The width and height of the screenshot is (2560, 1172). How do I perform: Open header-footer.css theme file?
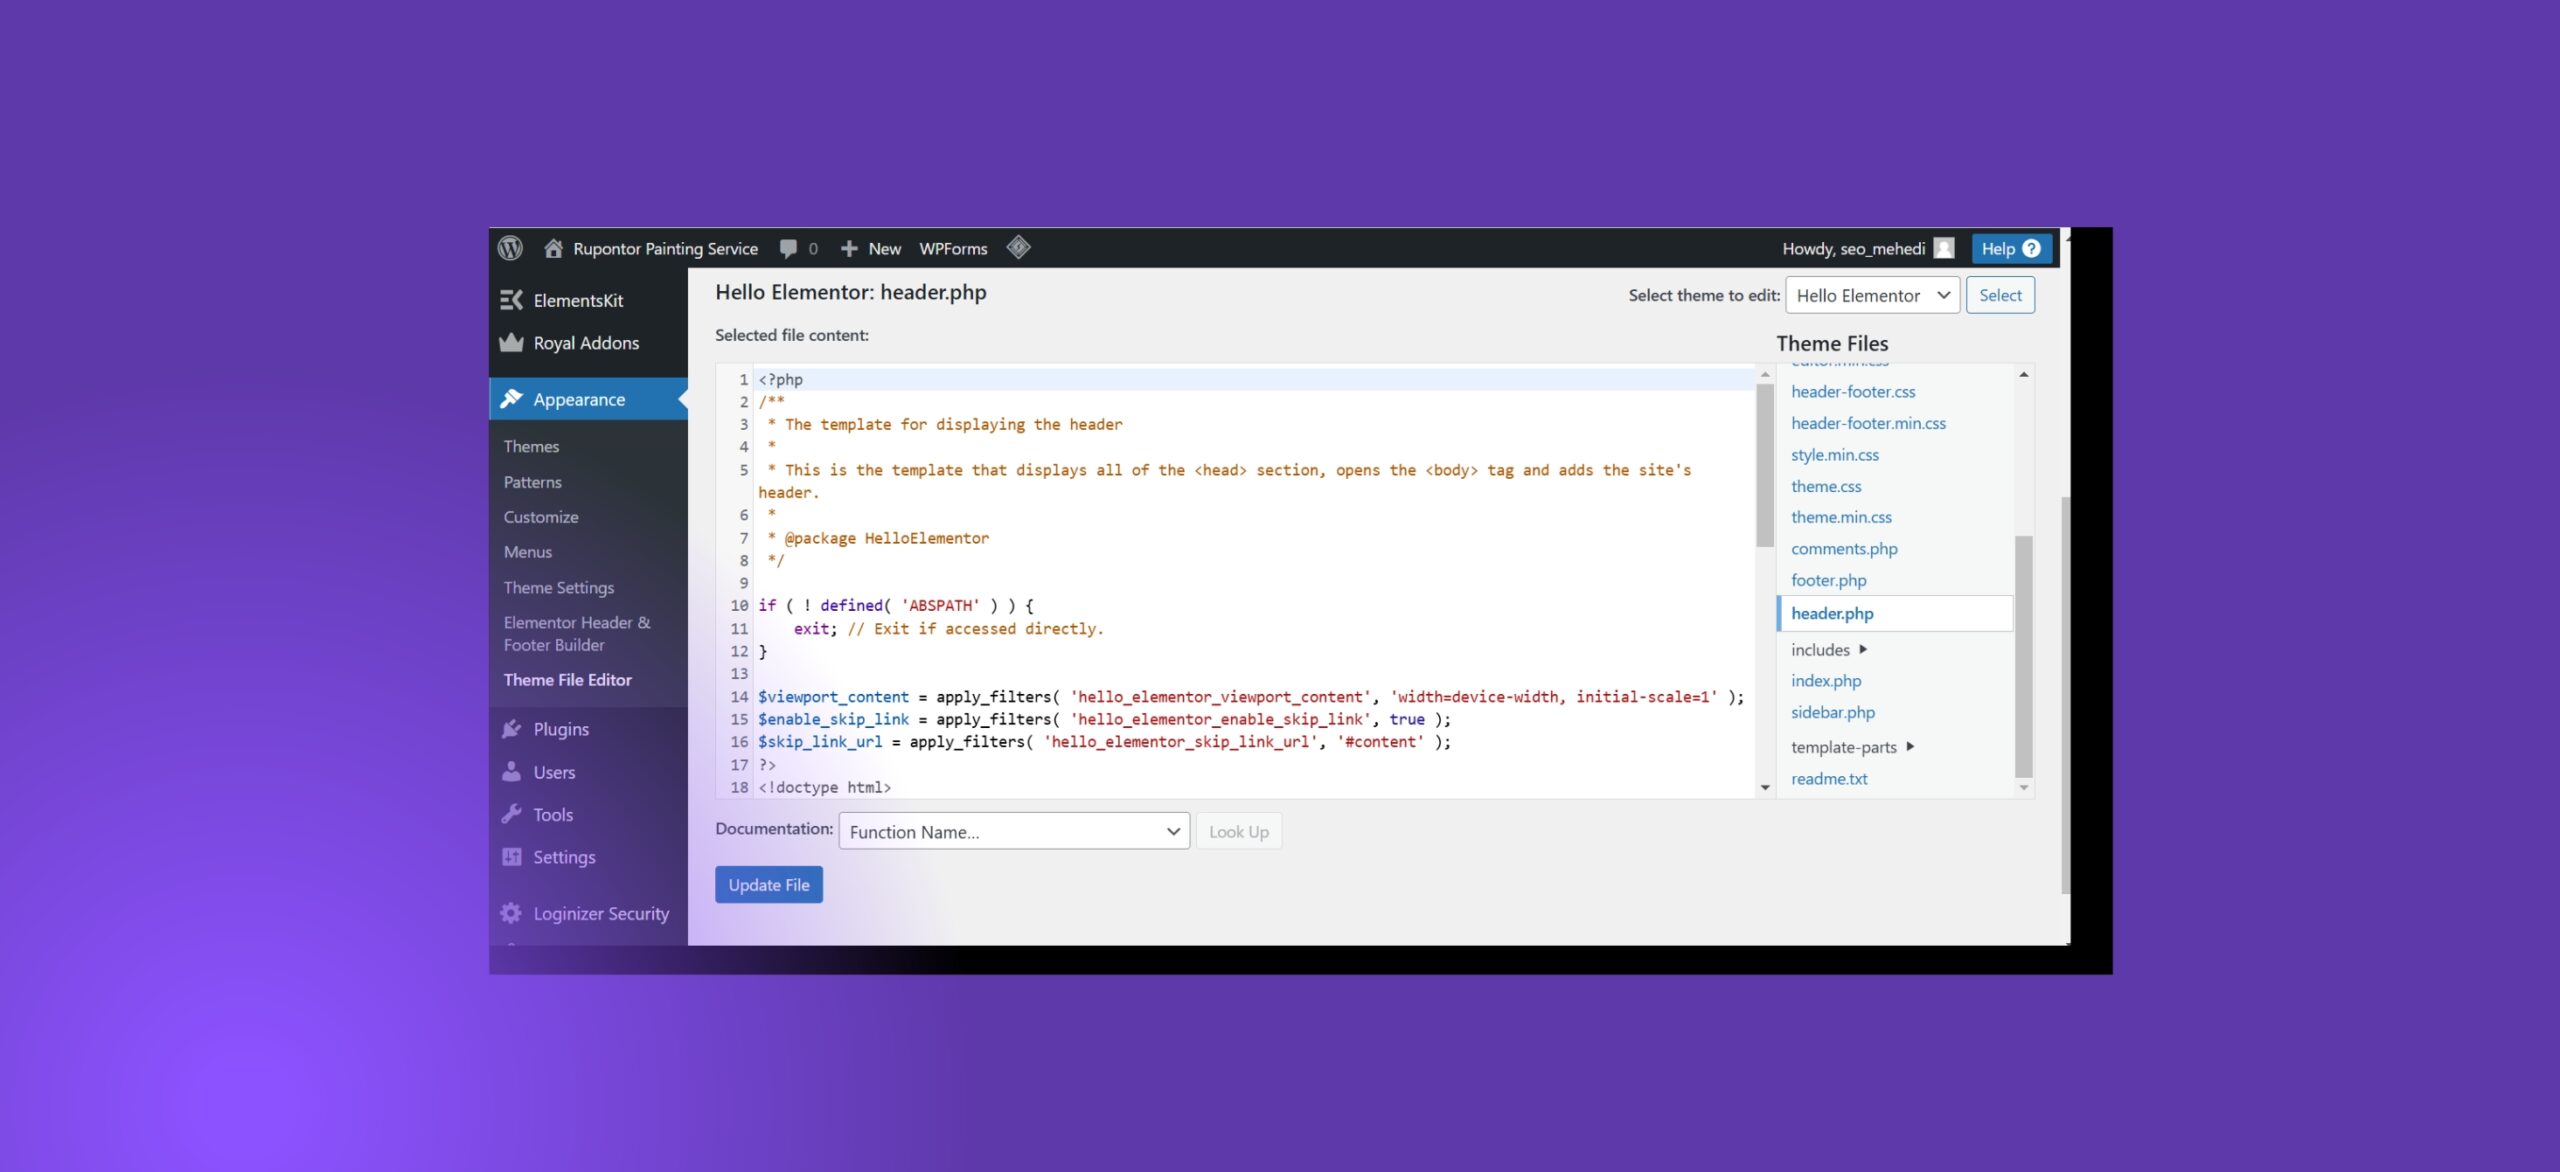(x=1853, y=392)
